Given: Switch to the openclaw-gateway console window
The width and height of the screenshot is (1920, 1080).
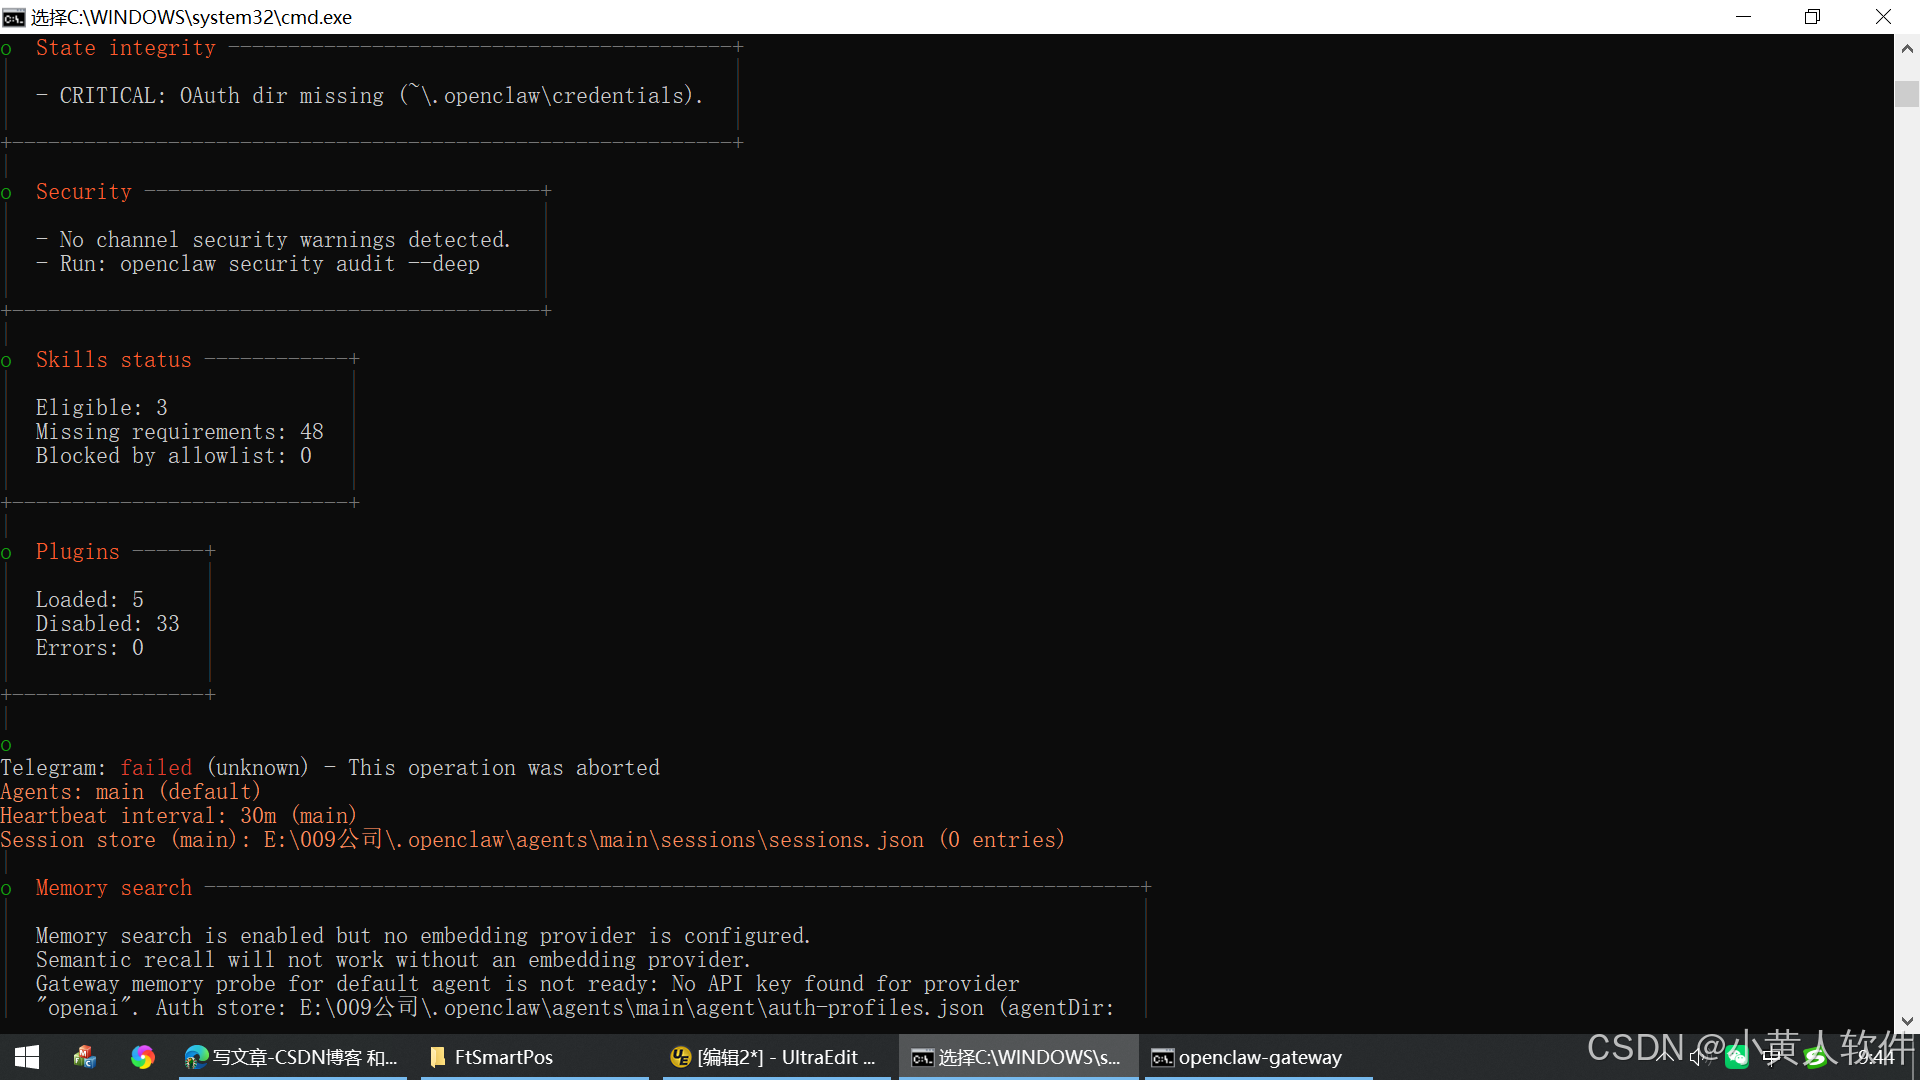Looking at the screenshot, I should tap(1258, 1057).
